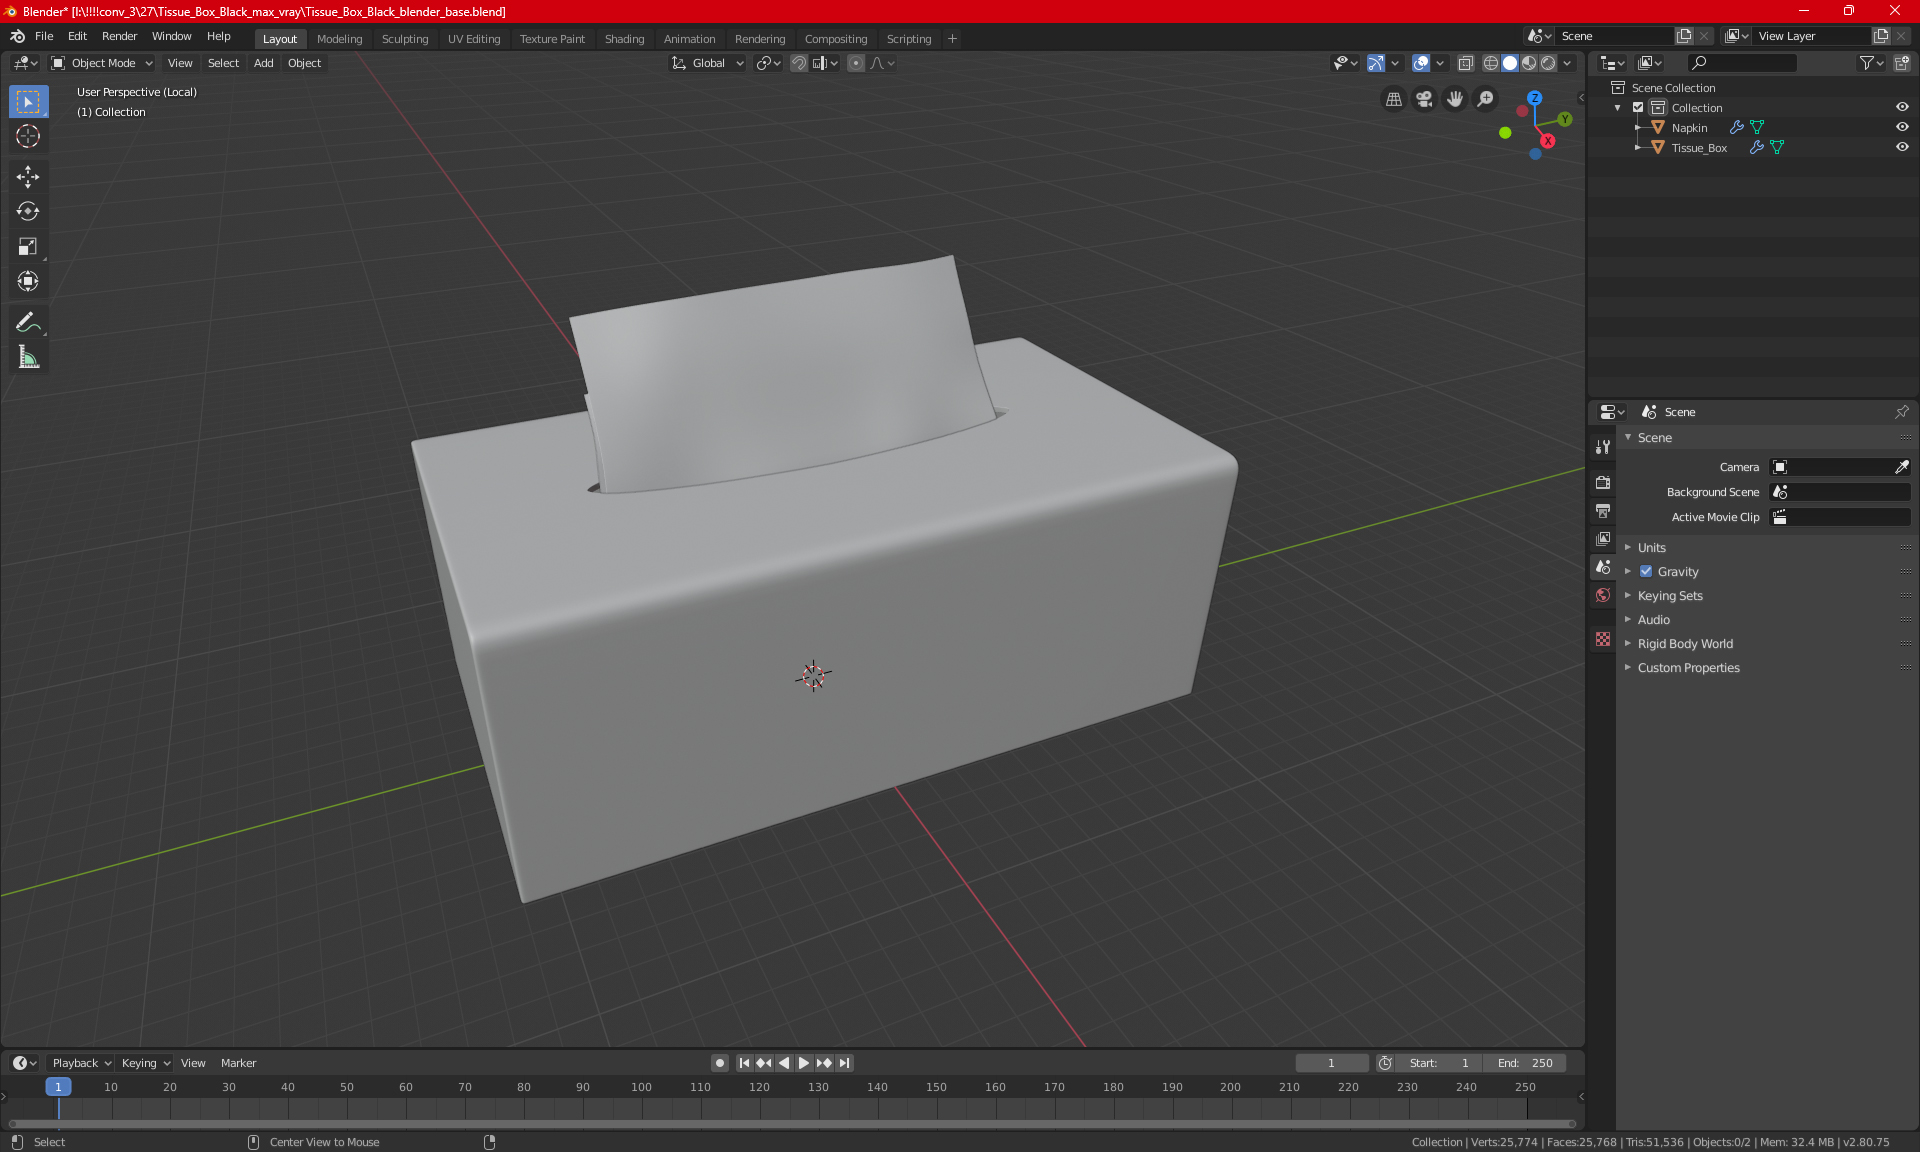Click the zoom view magnifier icon
Screen dimensions: 1920x1152
[1486, 99]
